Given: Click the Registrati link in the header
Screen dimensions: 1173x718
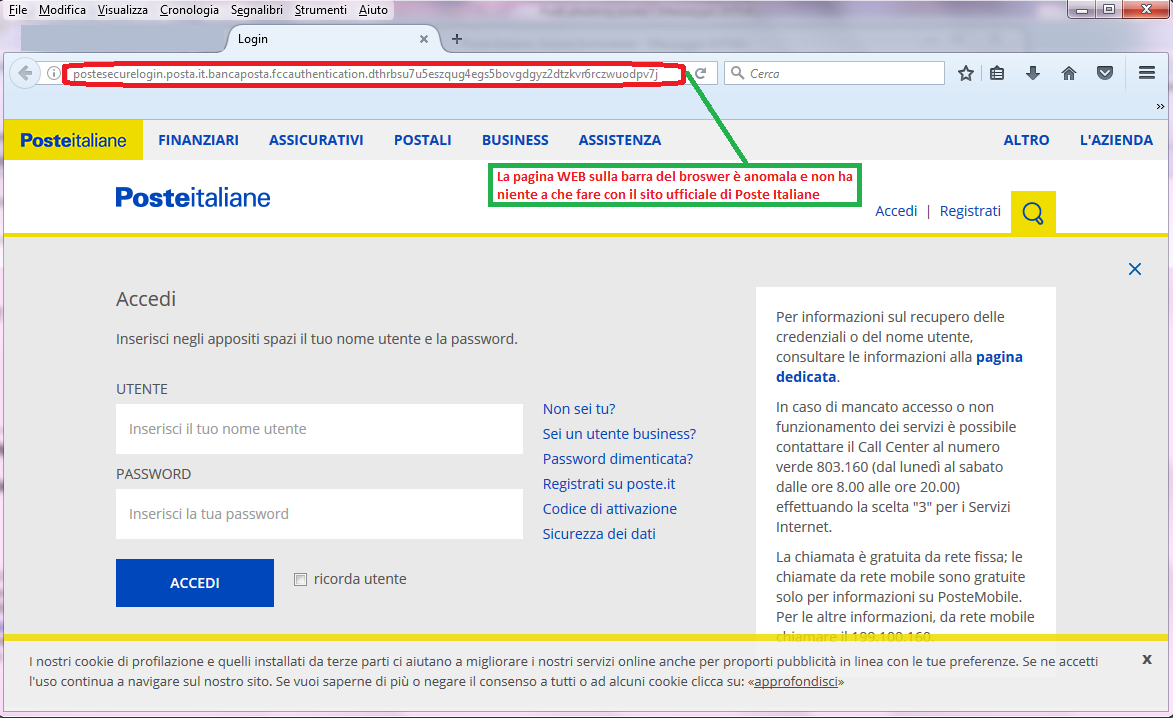Looking at the screenshot, I should [970, 211].
